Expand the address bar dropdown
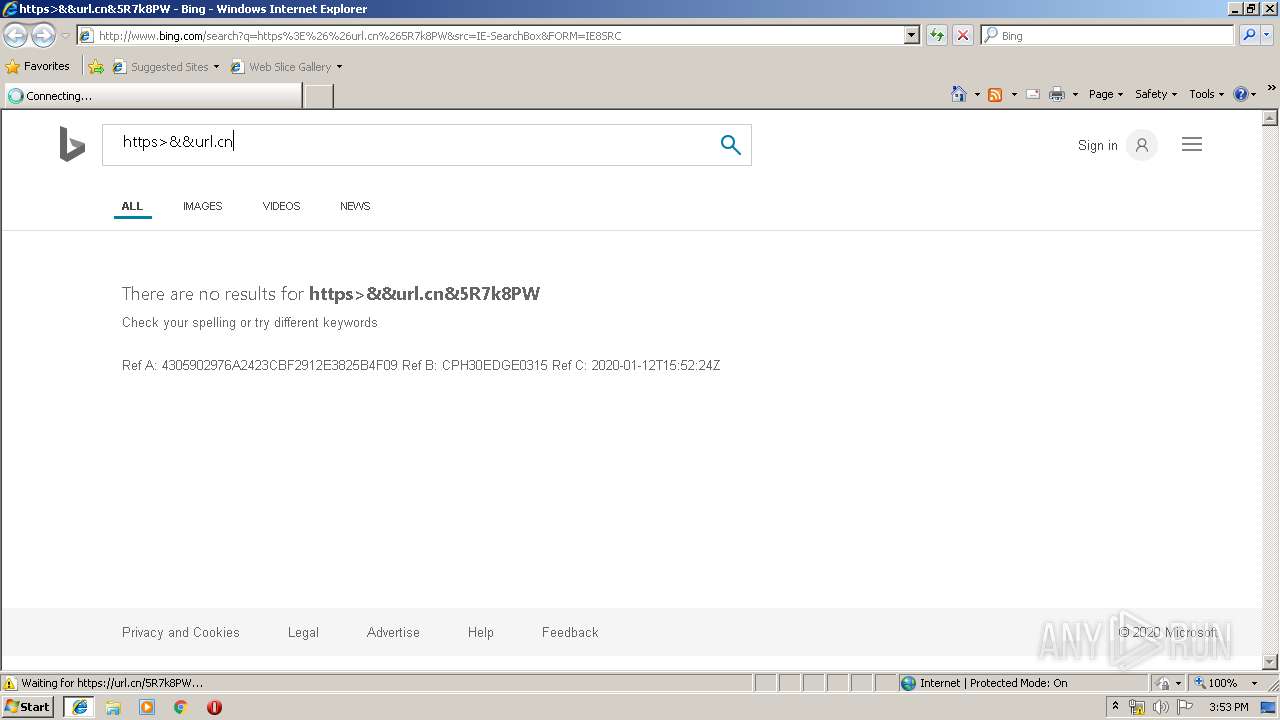Viewport: 1280px width, 720px height. coord(911,35)
